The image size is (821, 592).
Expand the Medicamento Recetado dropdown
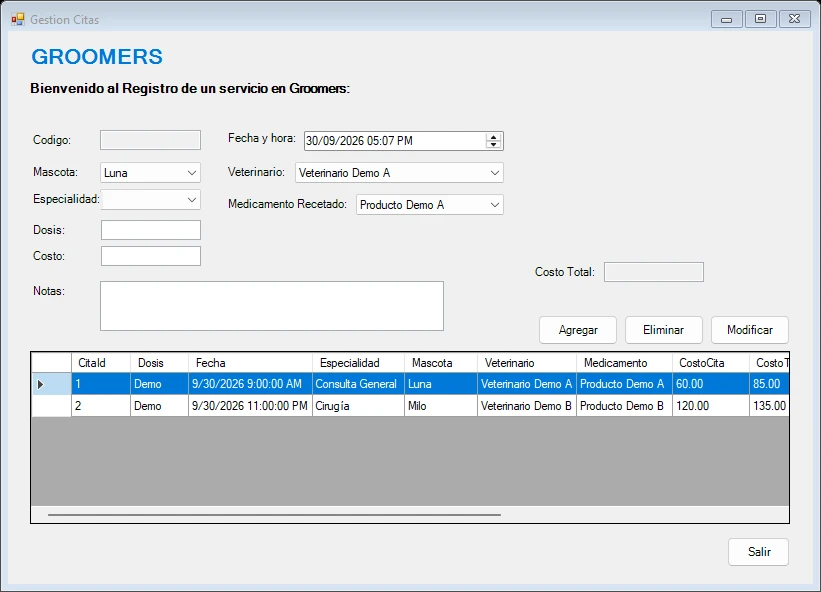point(429,205)
